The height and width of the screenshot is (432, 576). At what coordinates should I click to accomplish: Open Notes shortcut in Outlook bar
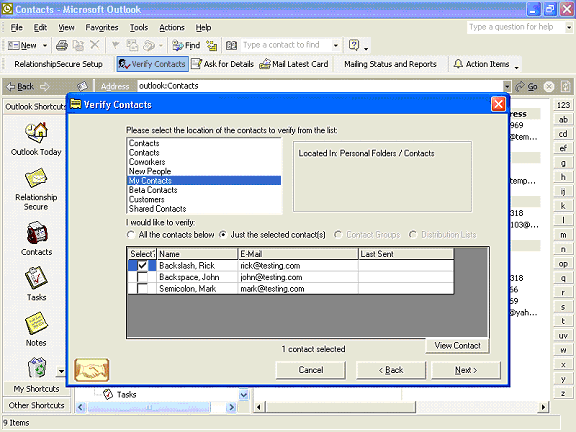36,329
